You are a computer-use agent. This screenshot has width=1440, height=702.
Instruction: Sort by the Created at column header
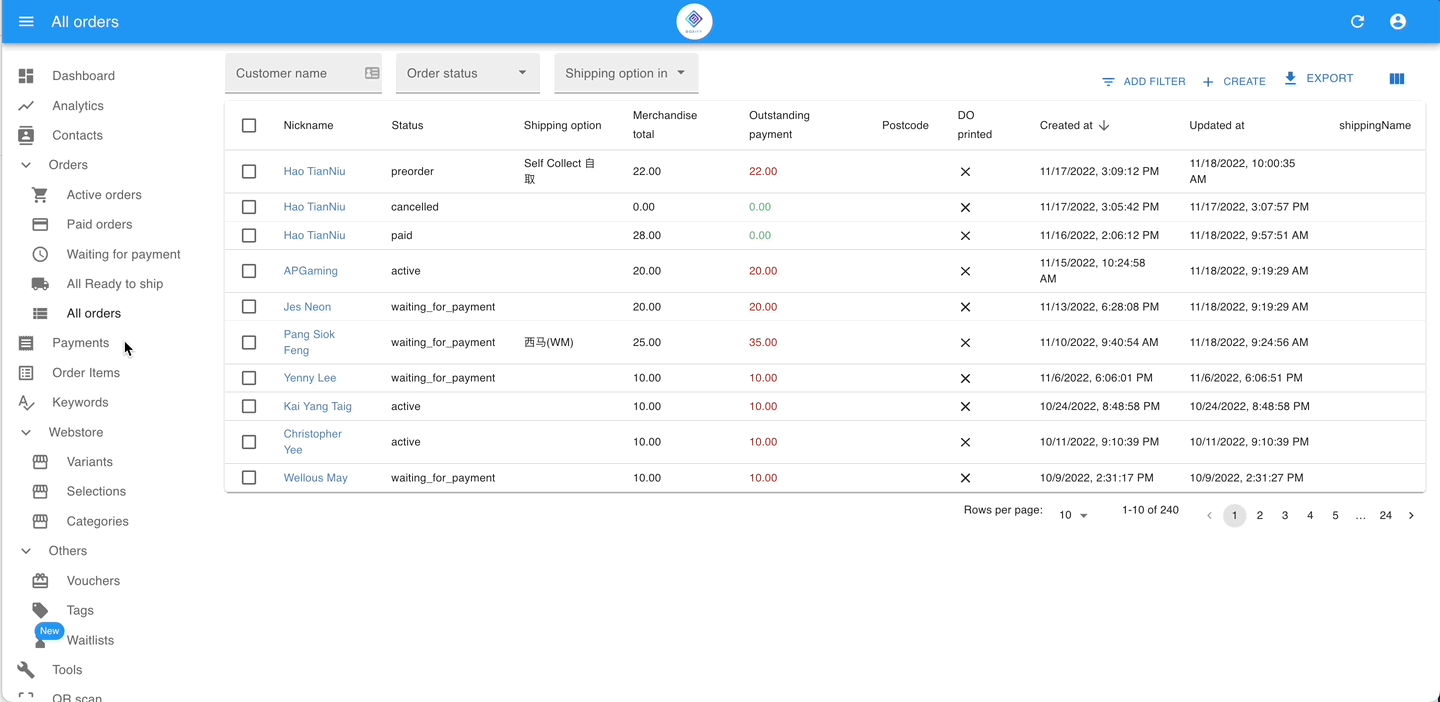1066,126
